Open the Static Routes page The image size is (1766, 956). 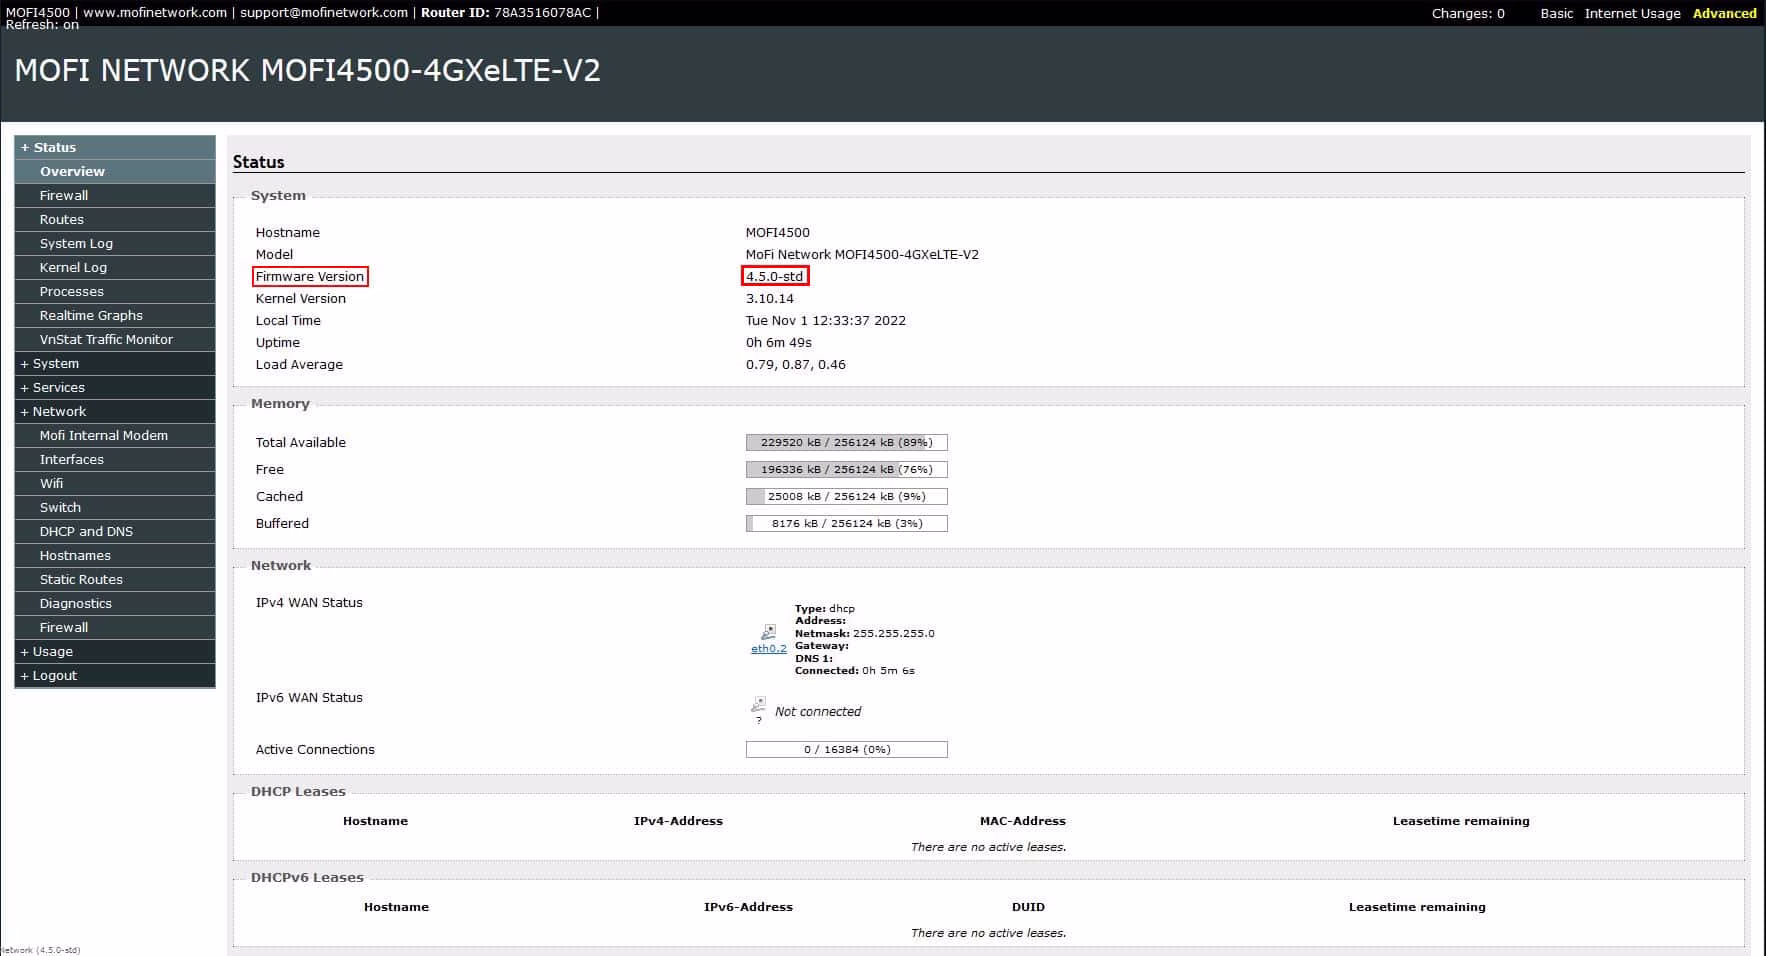coord(115,579)
